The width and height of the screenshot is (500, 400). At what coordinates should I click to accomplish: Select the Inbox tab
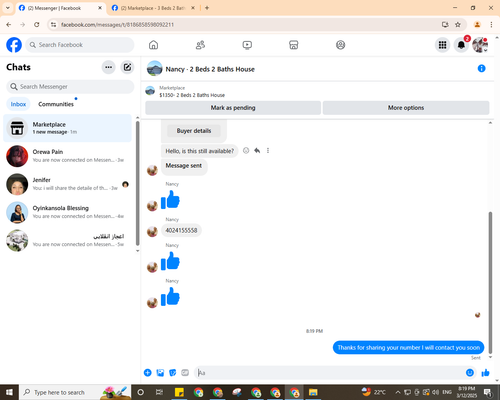click(18, 104)
